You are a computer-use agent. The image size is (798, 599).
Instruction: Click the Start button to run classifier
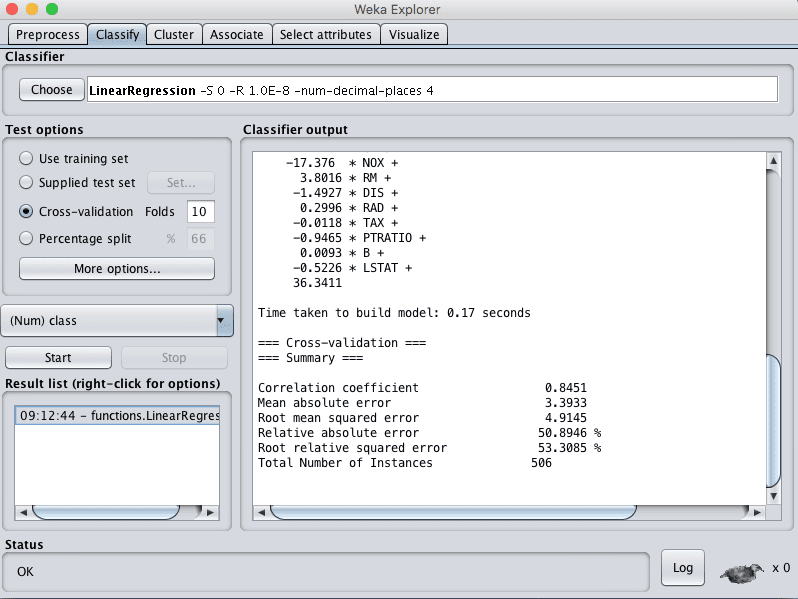coord(58,358)
